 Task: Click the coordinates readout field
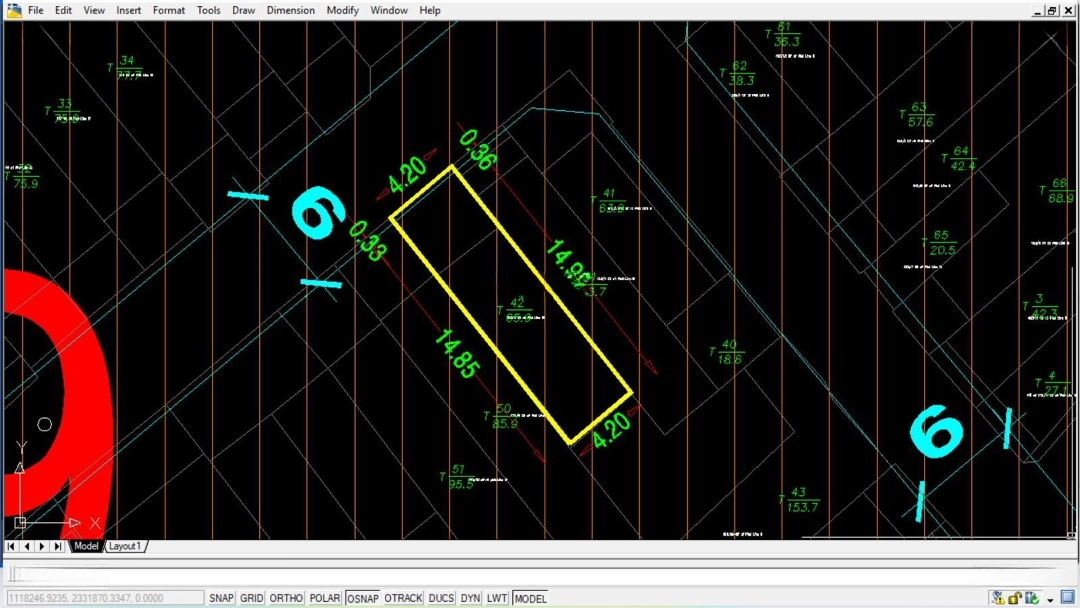(102, 598)
